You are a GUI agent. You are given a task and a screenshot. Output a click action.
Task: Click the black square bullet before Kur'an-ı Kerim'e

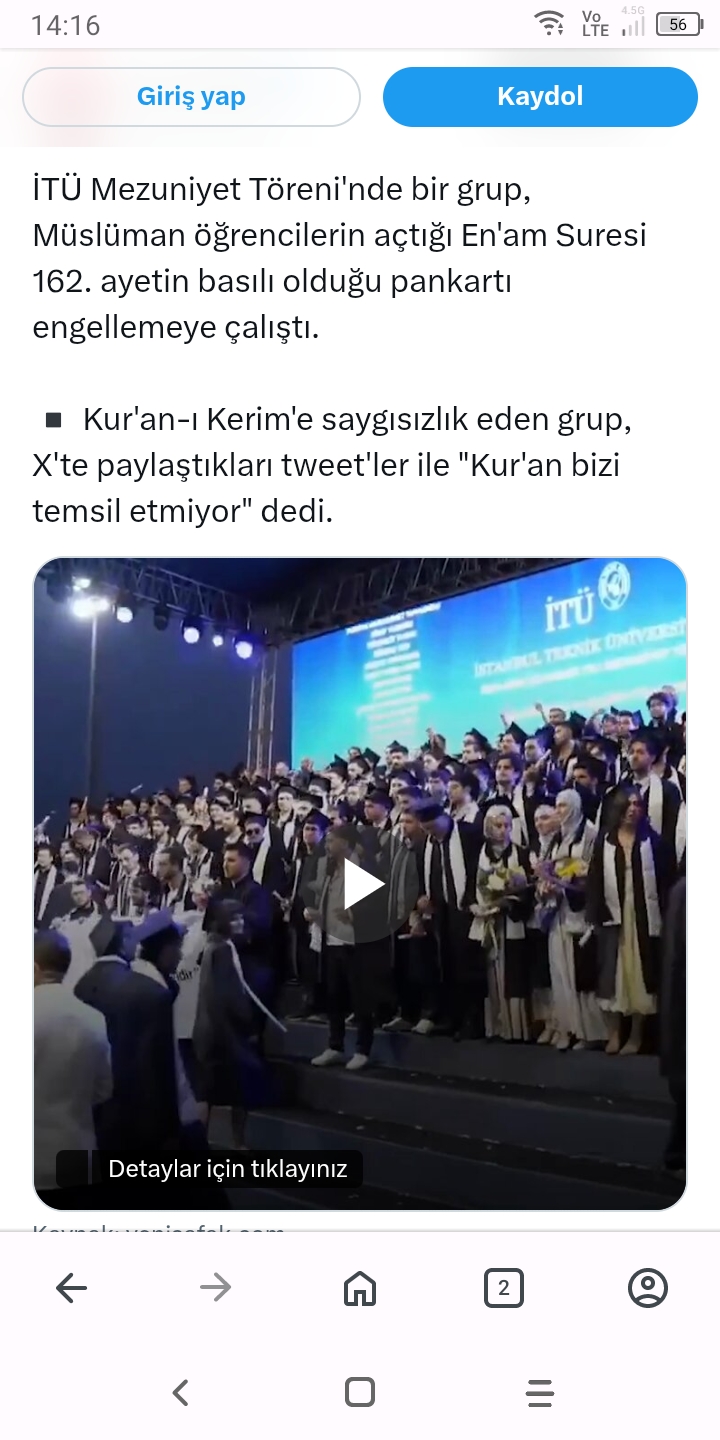pyautogui.click(x=54, y=418)
